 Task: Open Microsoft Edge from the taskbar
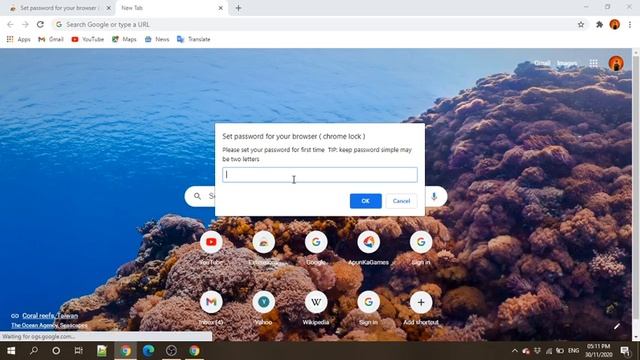(x=149, y=351)
